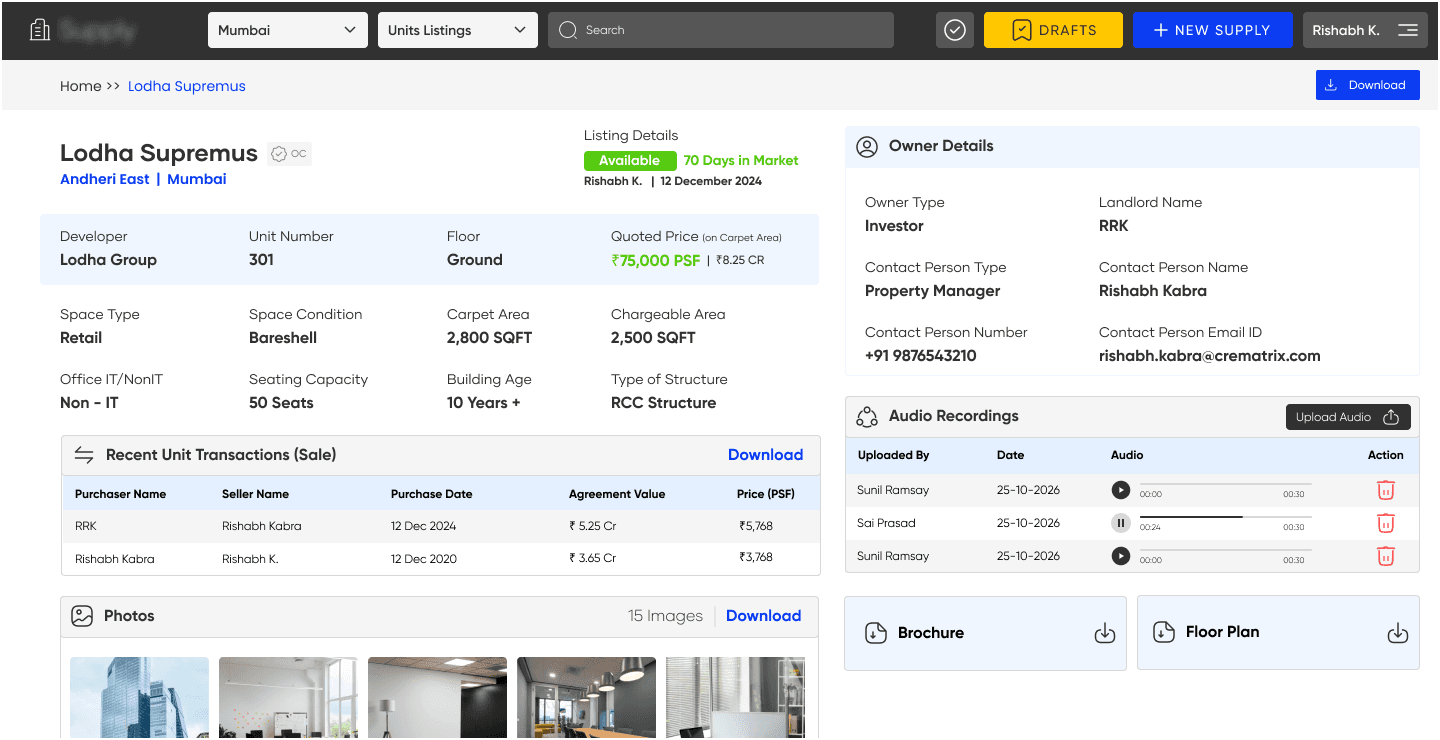The image size is (1440, 740).
Task: Focus the Search input field
Action: click(720, 30)
